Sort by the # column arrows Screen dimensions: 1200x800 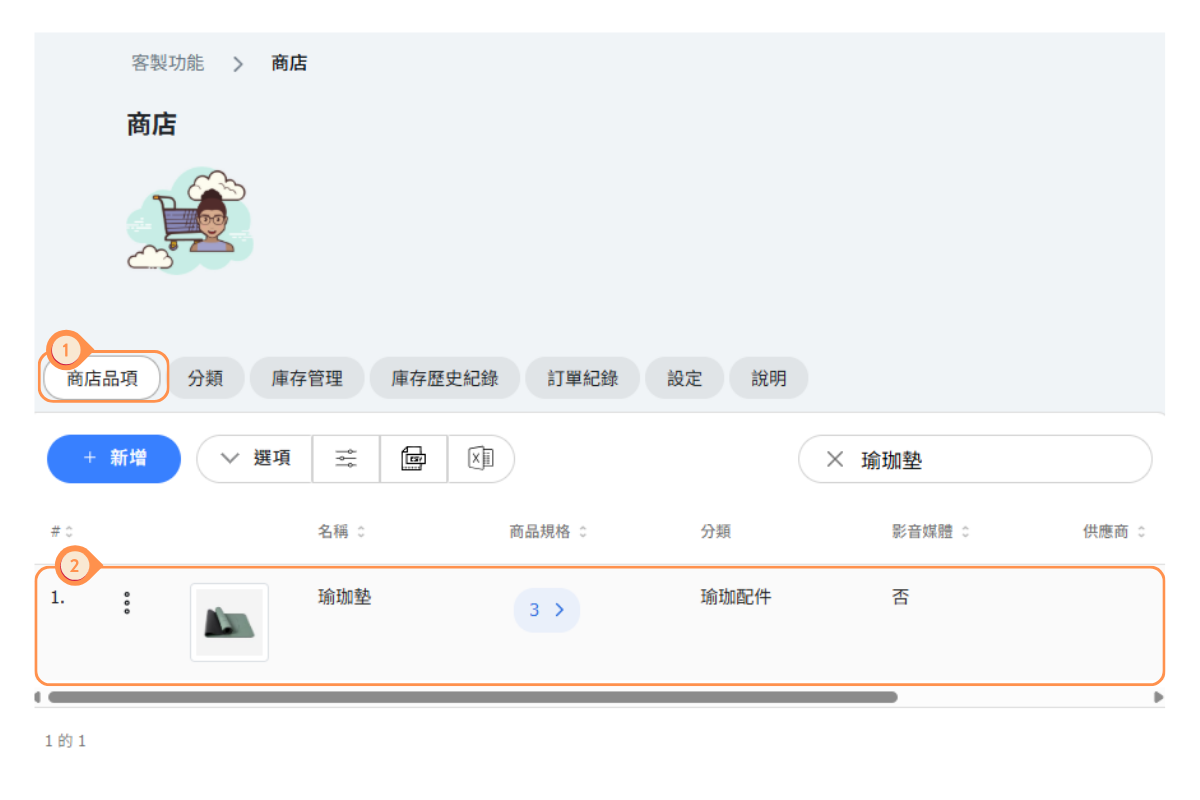point(69,532)
